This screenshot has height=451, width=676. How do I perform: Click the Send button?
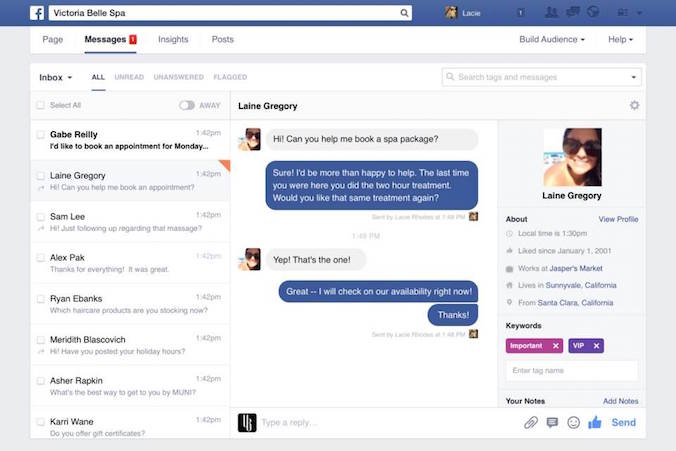click(x=623, y=423)
